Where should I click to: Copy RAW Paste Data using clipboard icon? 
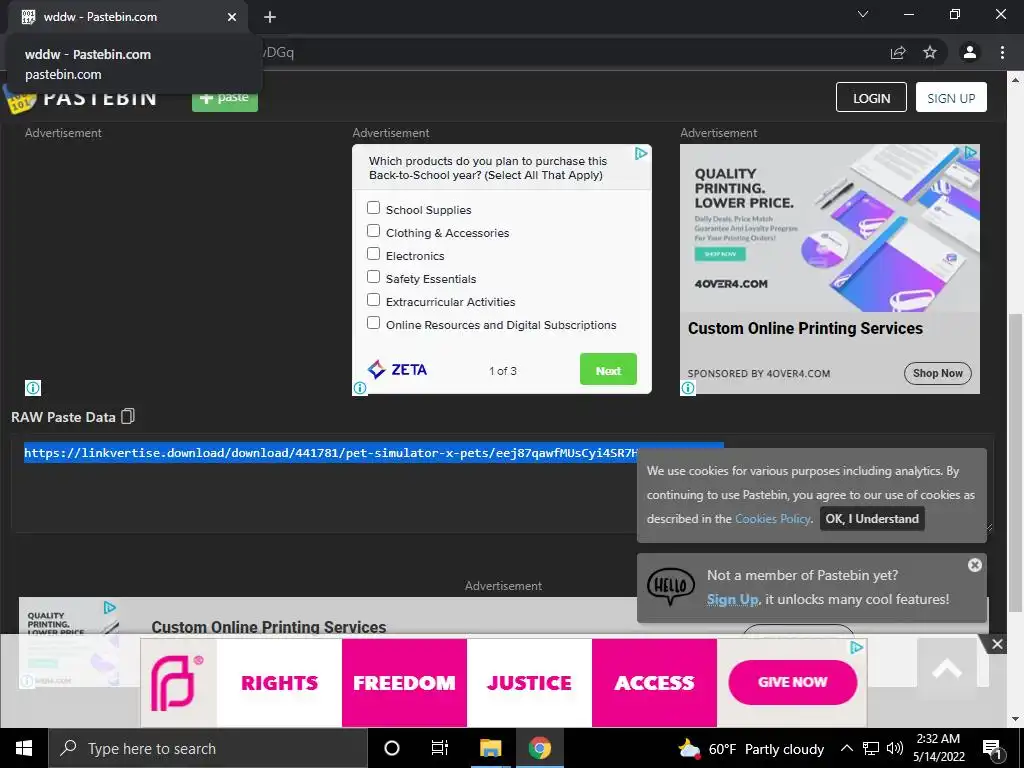(x=128, y=417)
